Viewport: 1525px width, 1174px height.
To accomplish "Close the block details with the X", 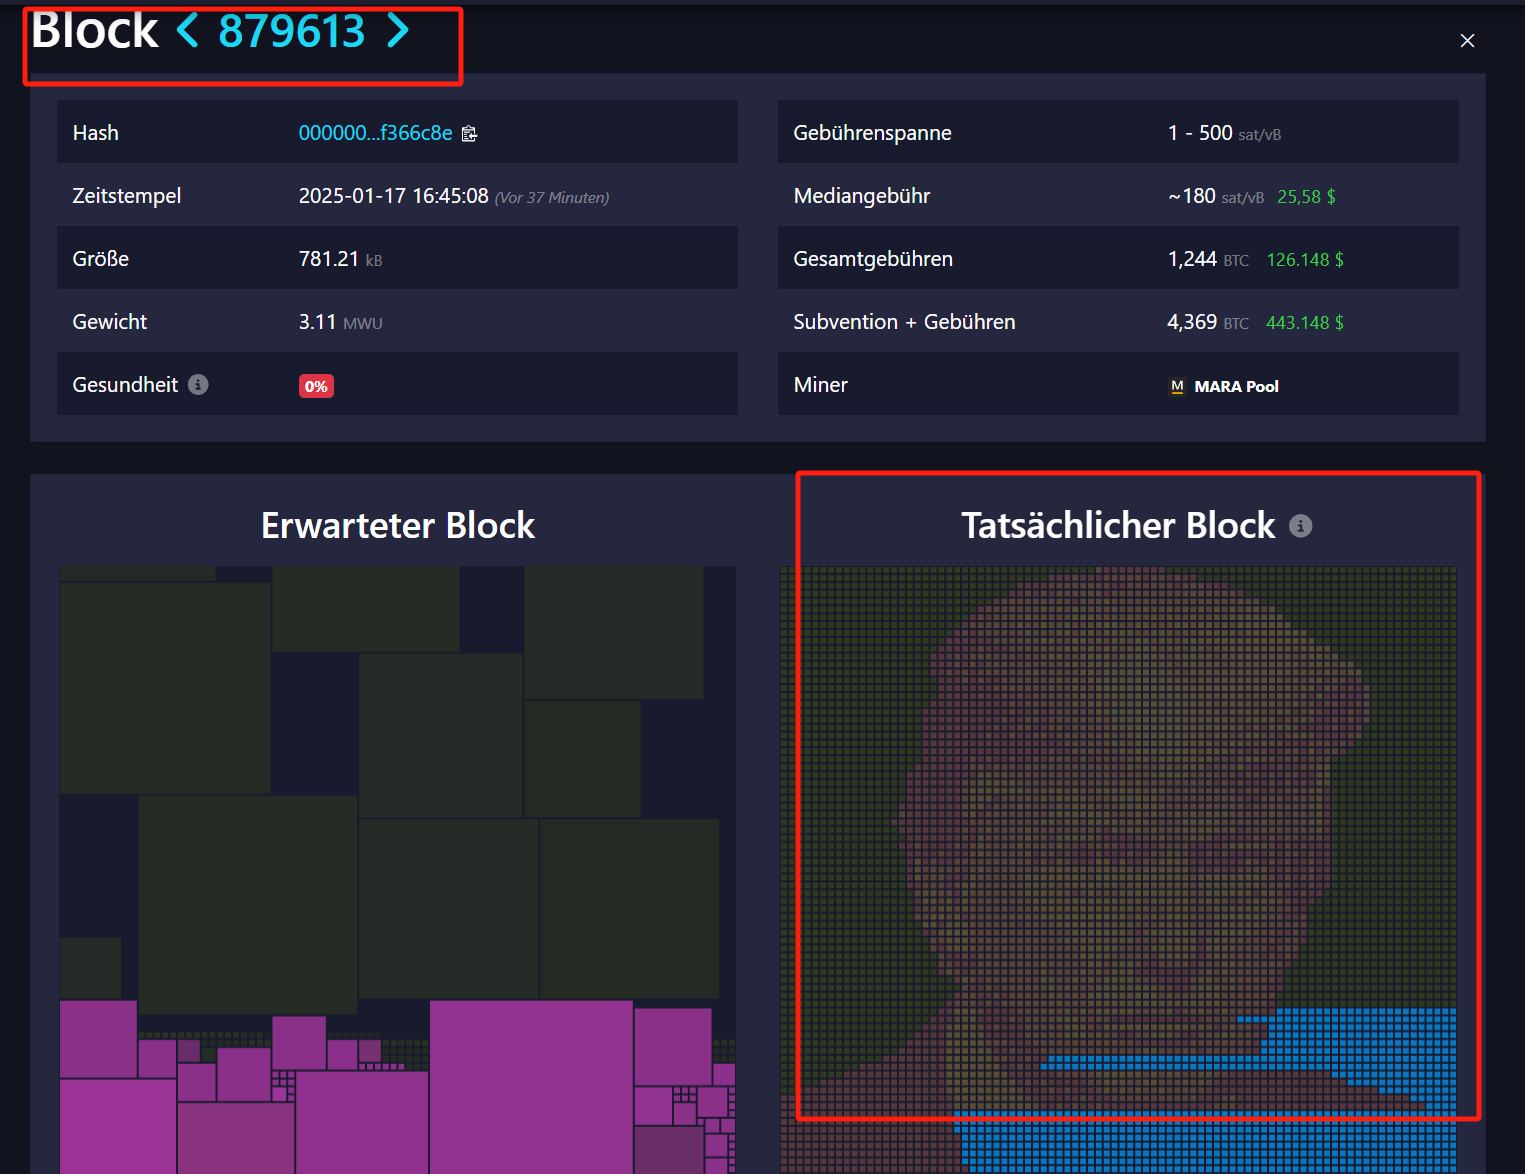I will [x=1467, y=41].
